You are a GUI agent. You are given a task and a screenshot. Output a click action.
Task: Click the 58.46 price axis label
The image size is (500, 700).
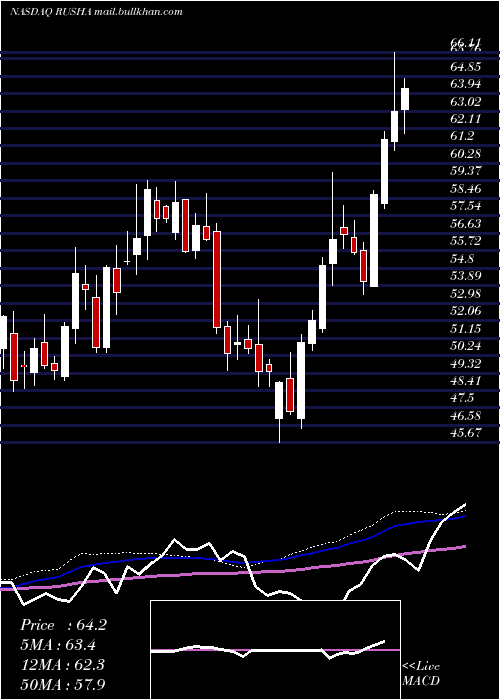(466, 189)
